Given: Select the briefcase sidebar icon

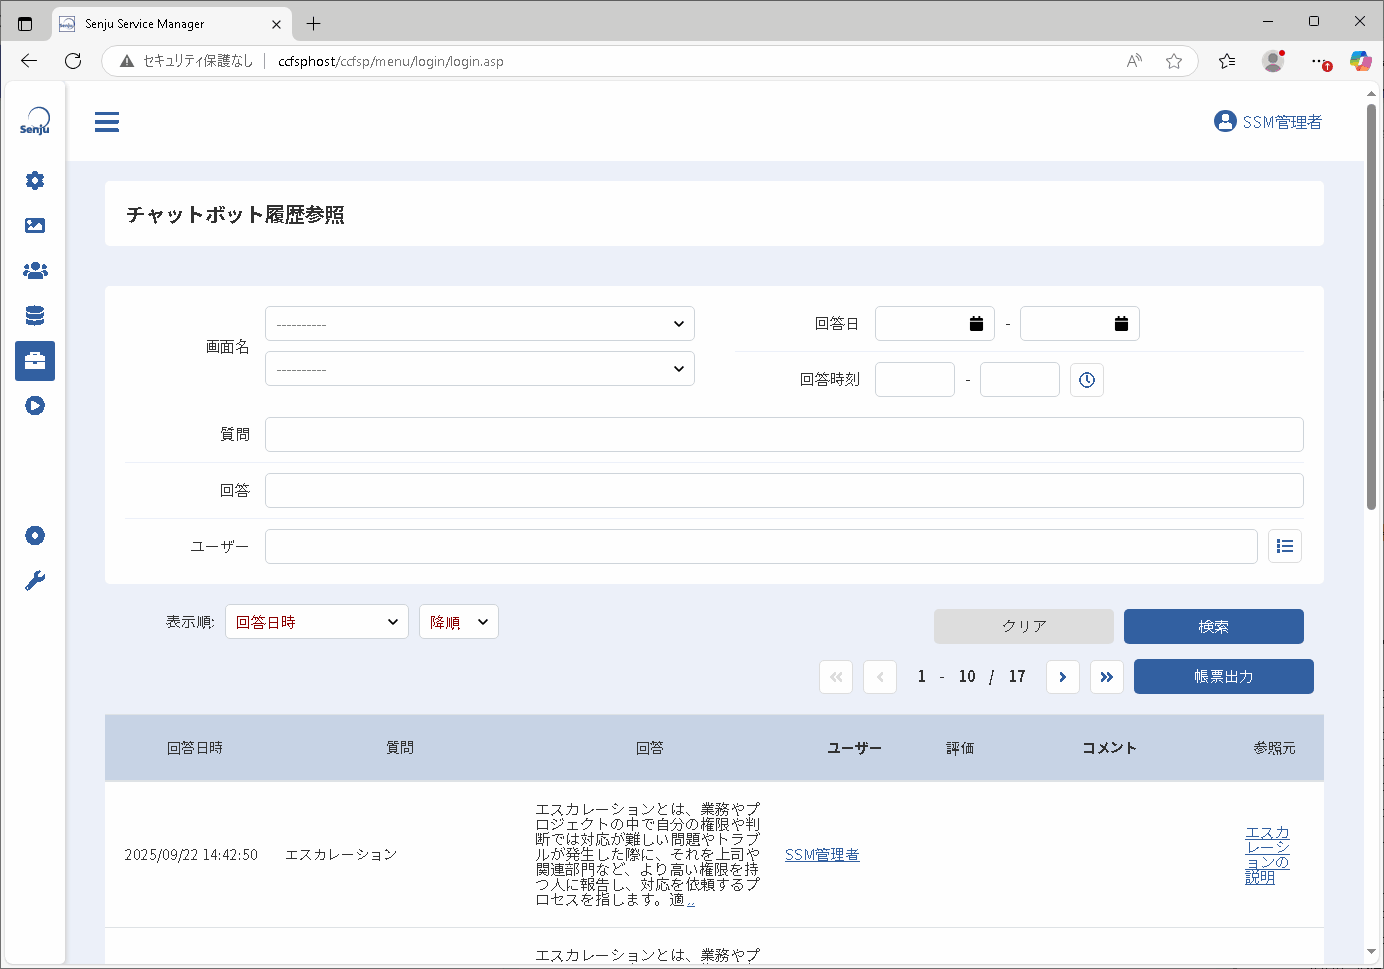Looking at the screenshot, I should click(35, 361).
